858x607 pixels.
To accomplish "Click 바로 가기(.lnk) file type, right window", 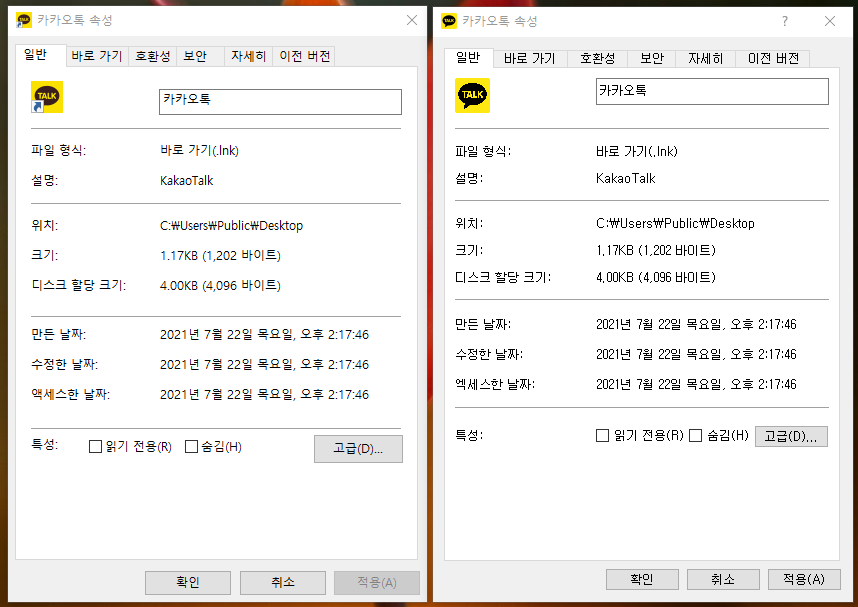I will (x=636, y=152).
